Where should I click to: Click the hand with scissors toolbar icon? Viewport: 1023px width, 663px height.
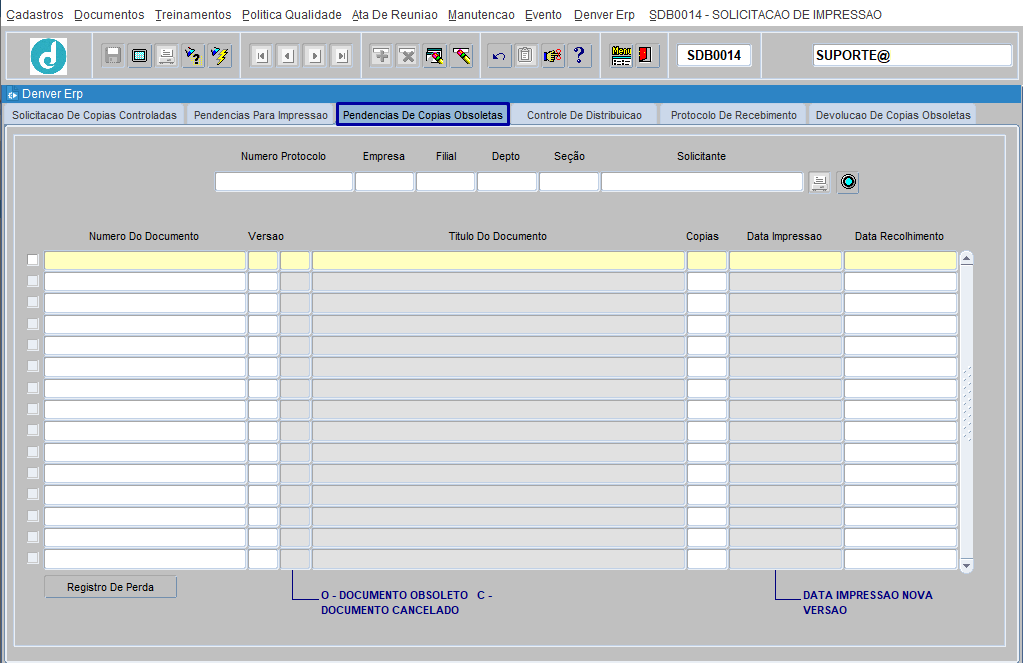coord(552,55)
